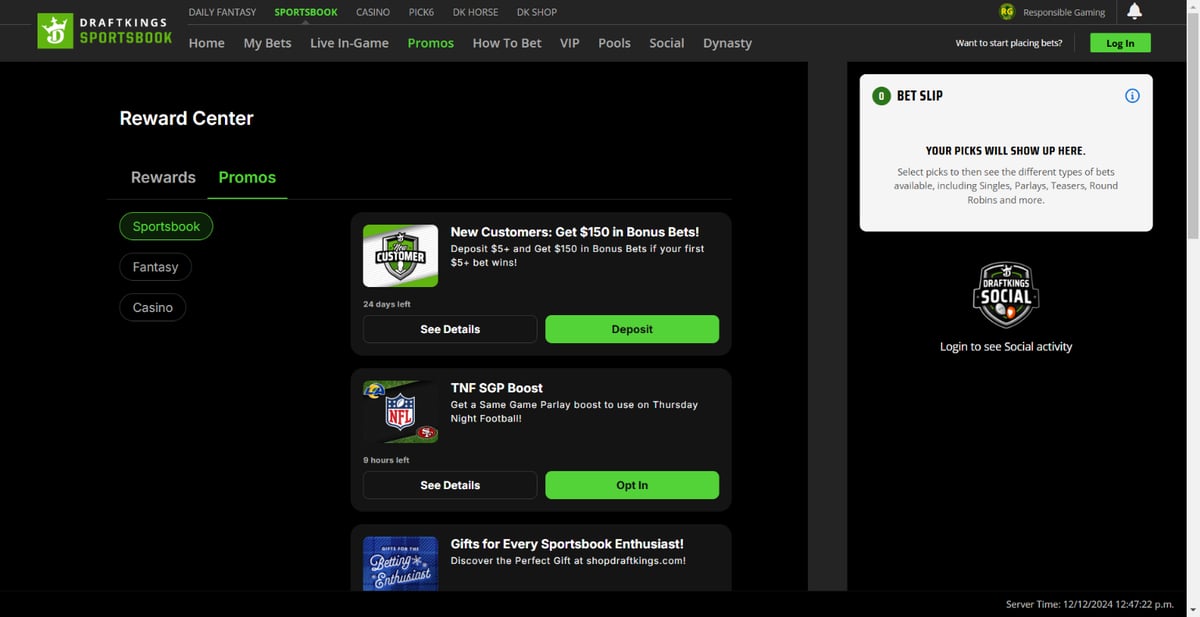
Task: Open the TNF SGP Boost NFL thumbnail
Action: [x=400, y=412]
